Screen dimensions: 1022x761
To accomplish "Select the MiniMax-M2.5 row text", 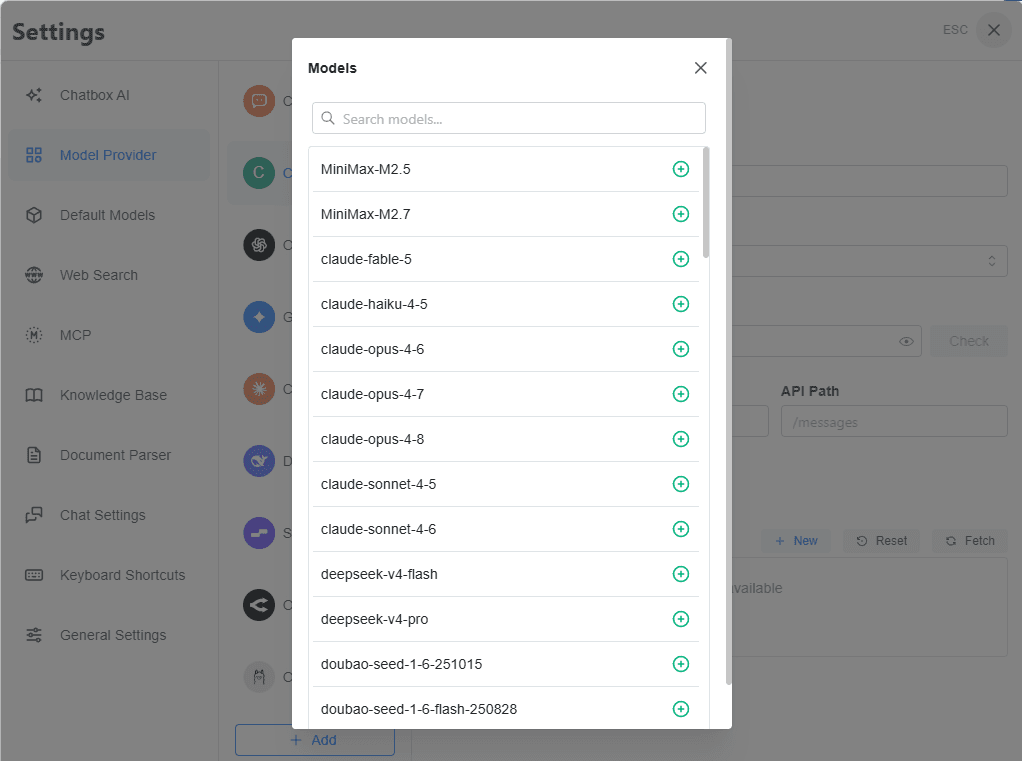I will pyautogui.click(x=366, y=169).
